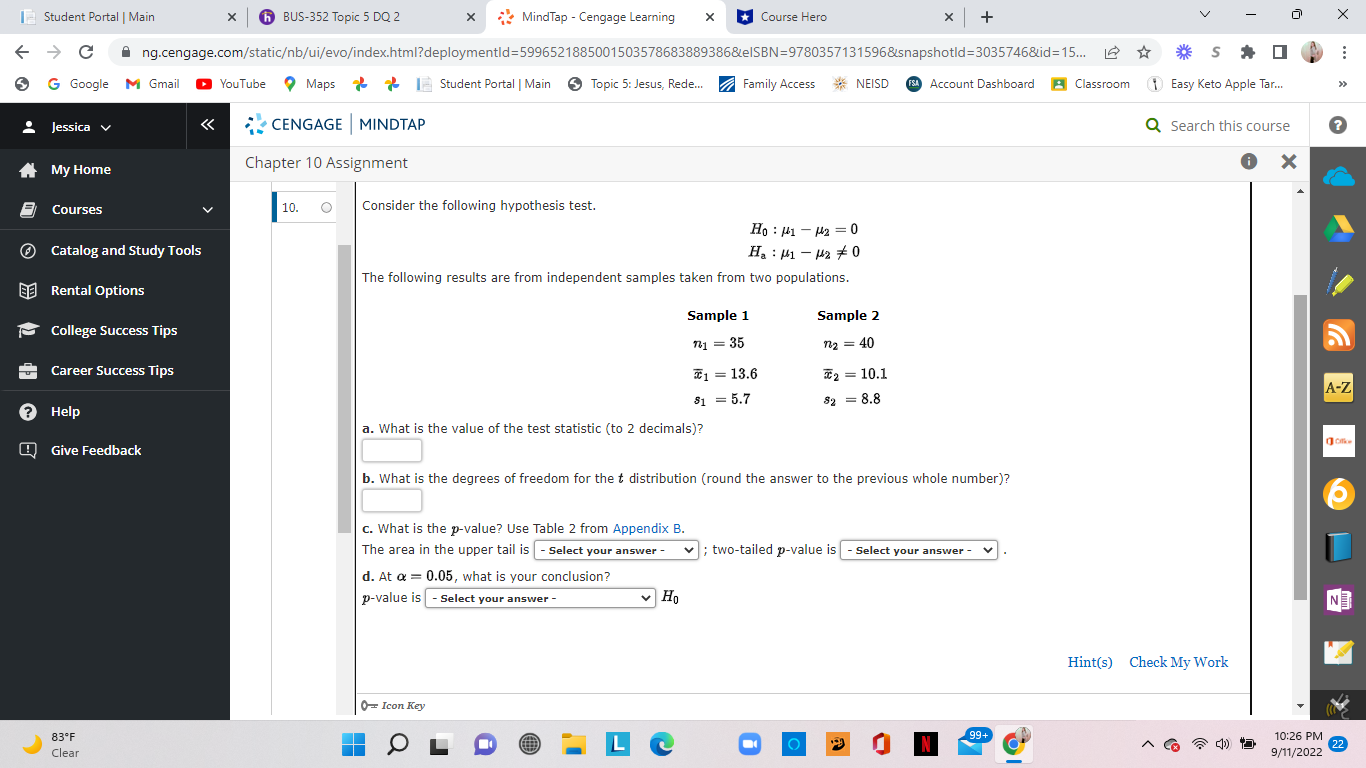
Task: Open the upper tail area answer dropdown
Action: pos(616,549)
